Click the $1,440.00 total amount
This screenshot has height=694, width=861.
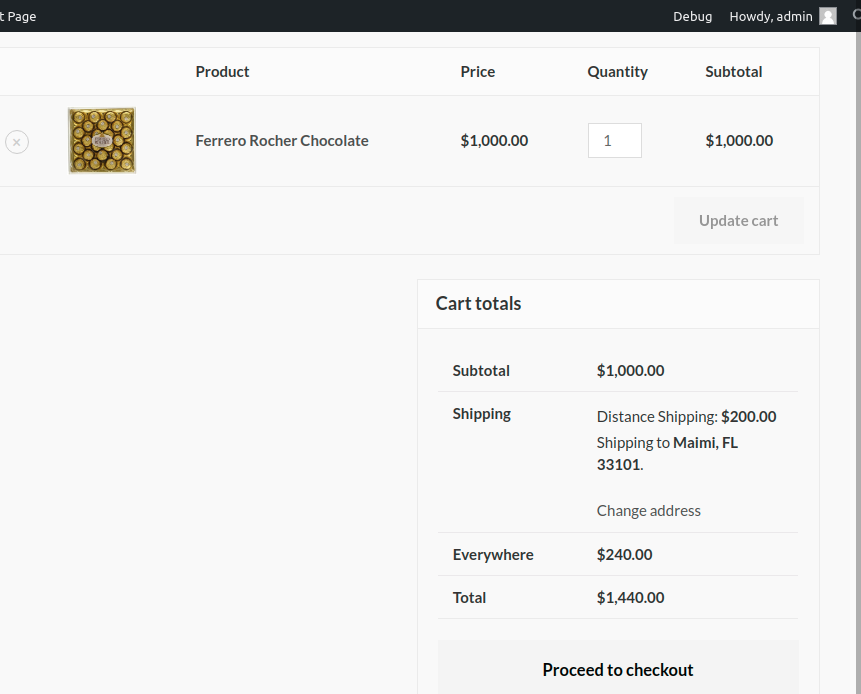tap(630, 598)
